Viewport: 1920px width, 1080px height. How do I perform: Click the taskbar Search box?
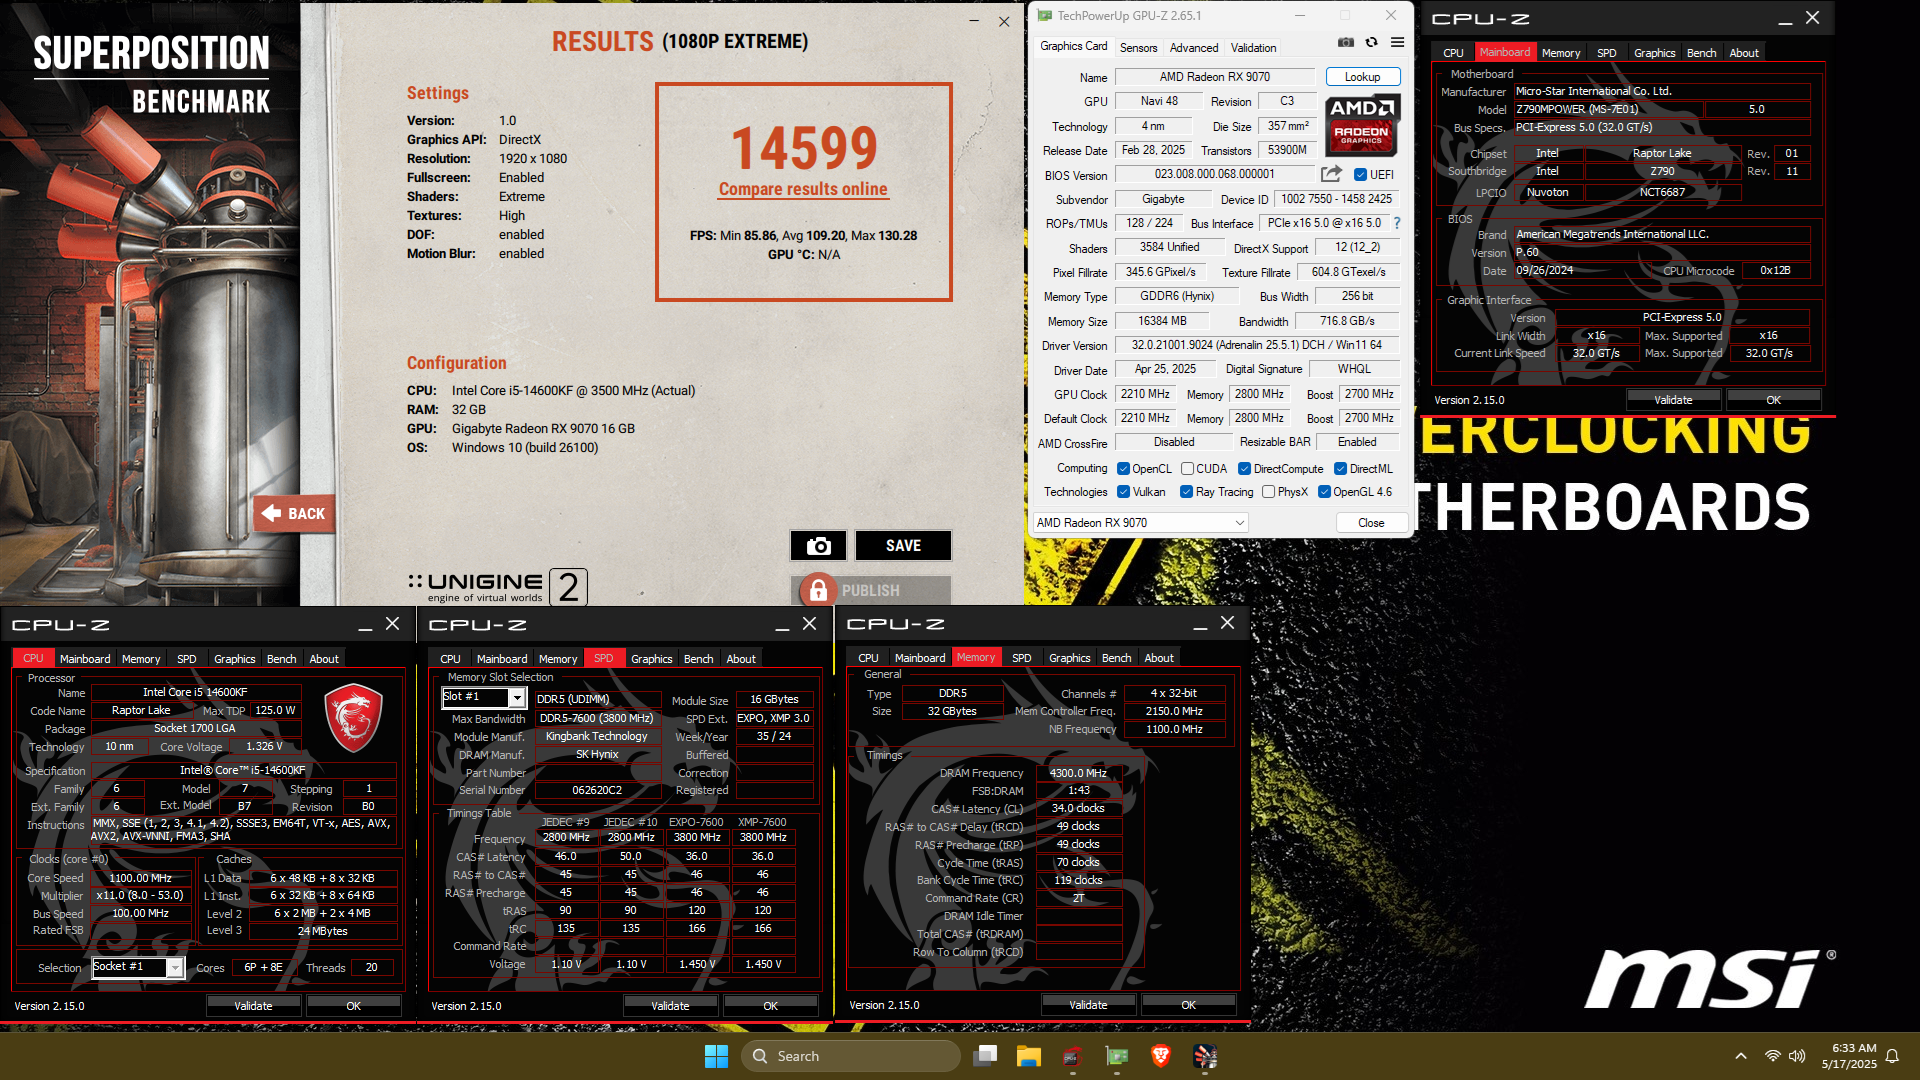coord(852,1056)
